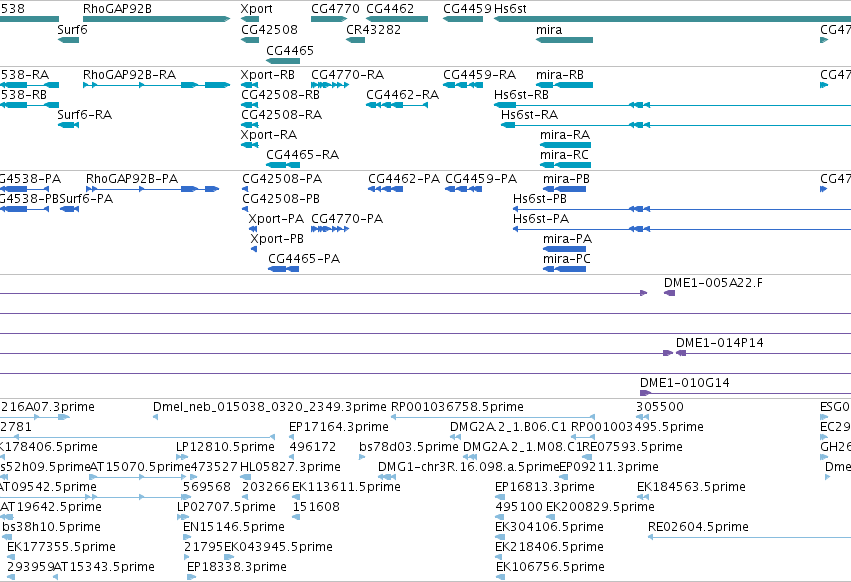The image size is (851, 582).
Task: Select the mira-RA transcript
Action: 566,145
